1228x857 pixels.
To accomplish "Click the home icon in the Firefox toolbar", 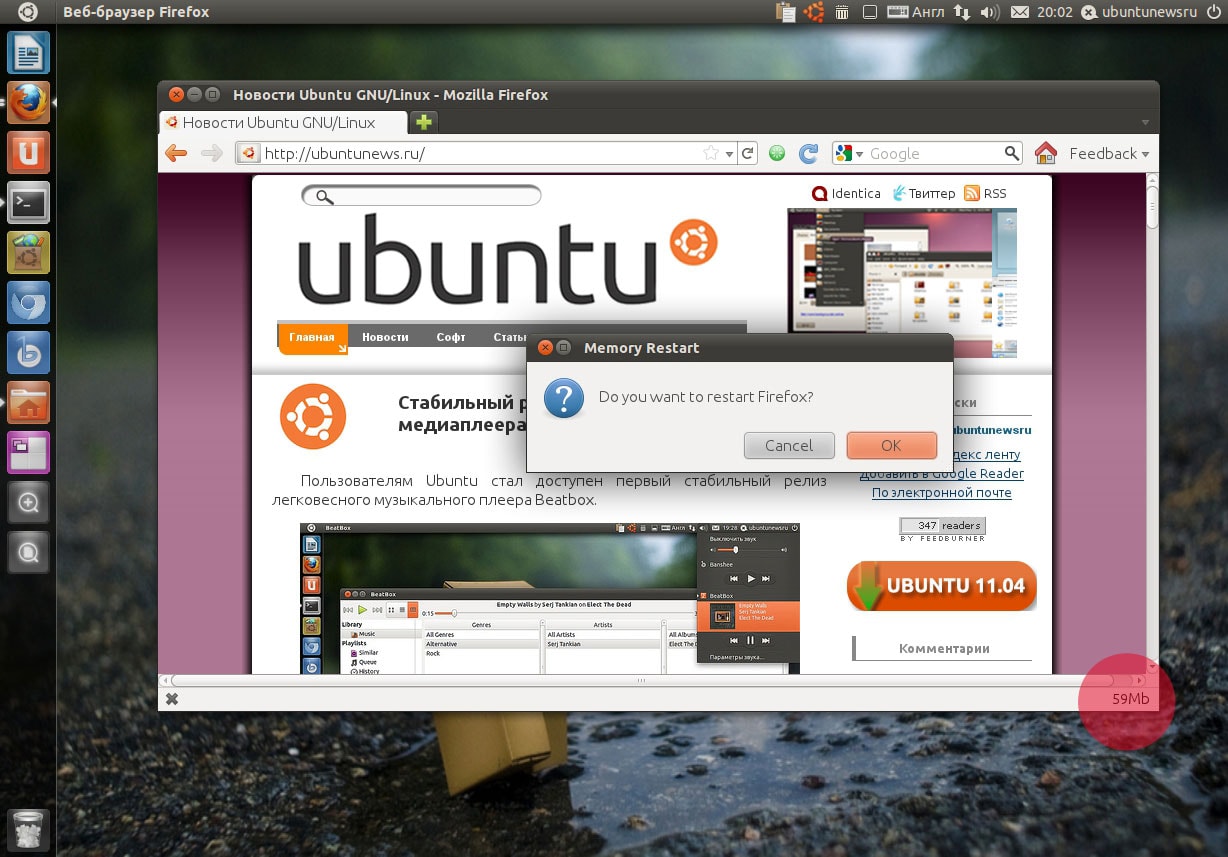I will click(1045, 153).
